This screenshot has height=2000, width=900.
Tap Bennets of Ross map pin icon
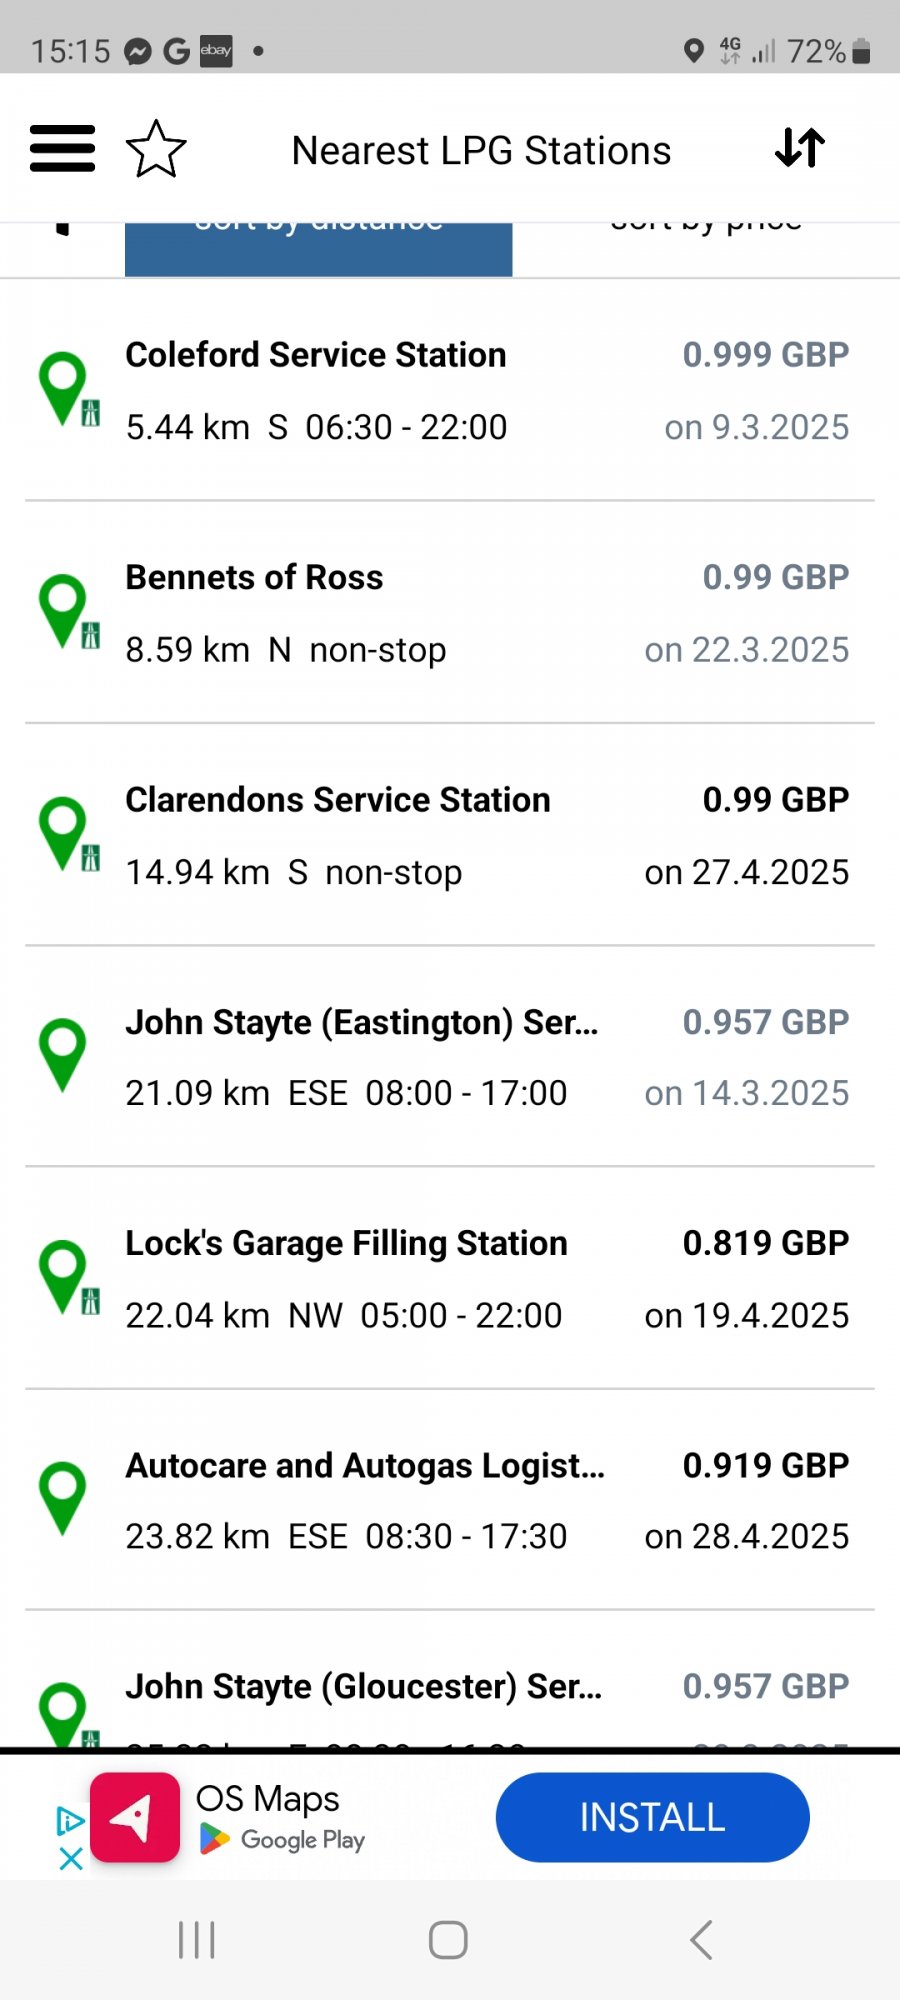point(68,611)
